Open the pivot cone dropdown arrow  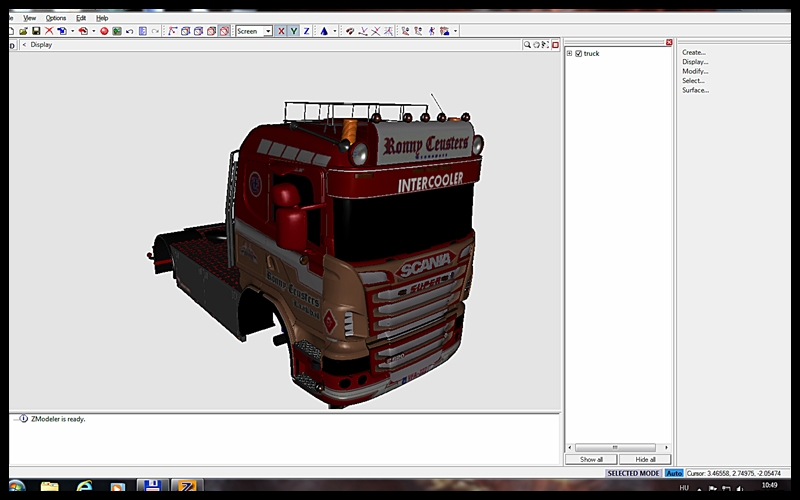tap(335, 31)
